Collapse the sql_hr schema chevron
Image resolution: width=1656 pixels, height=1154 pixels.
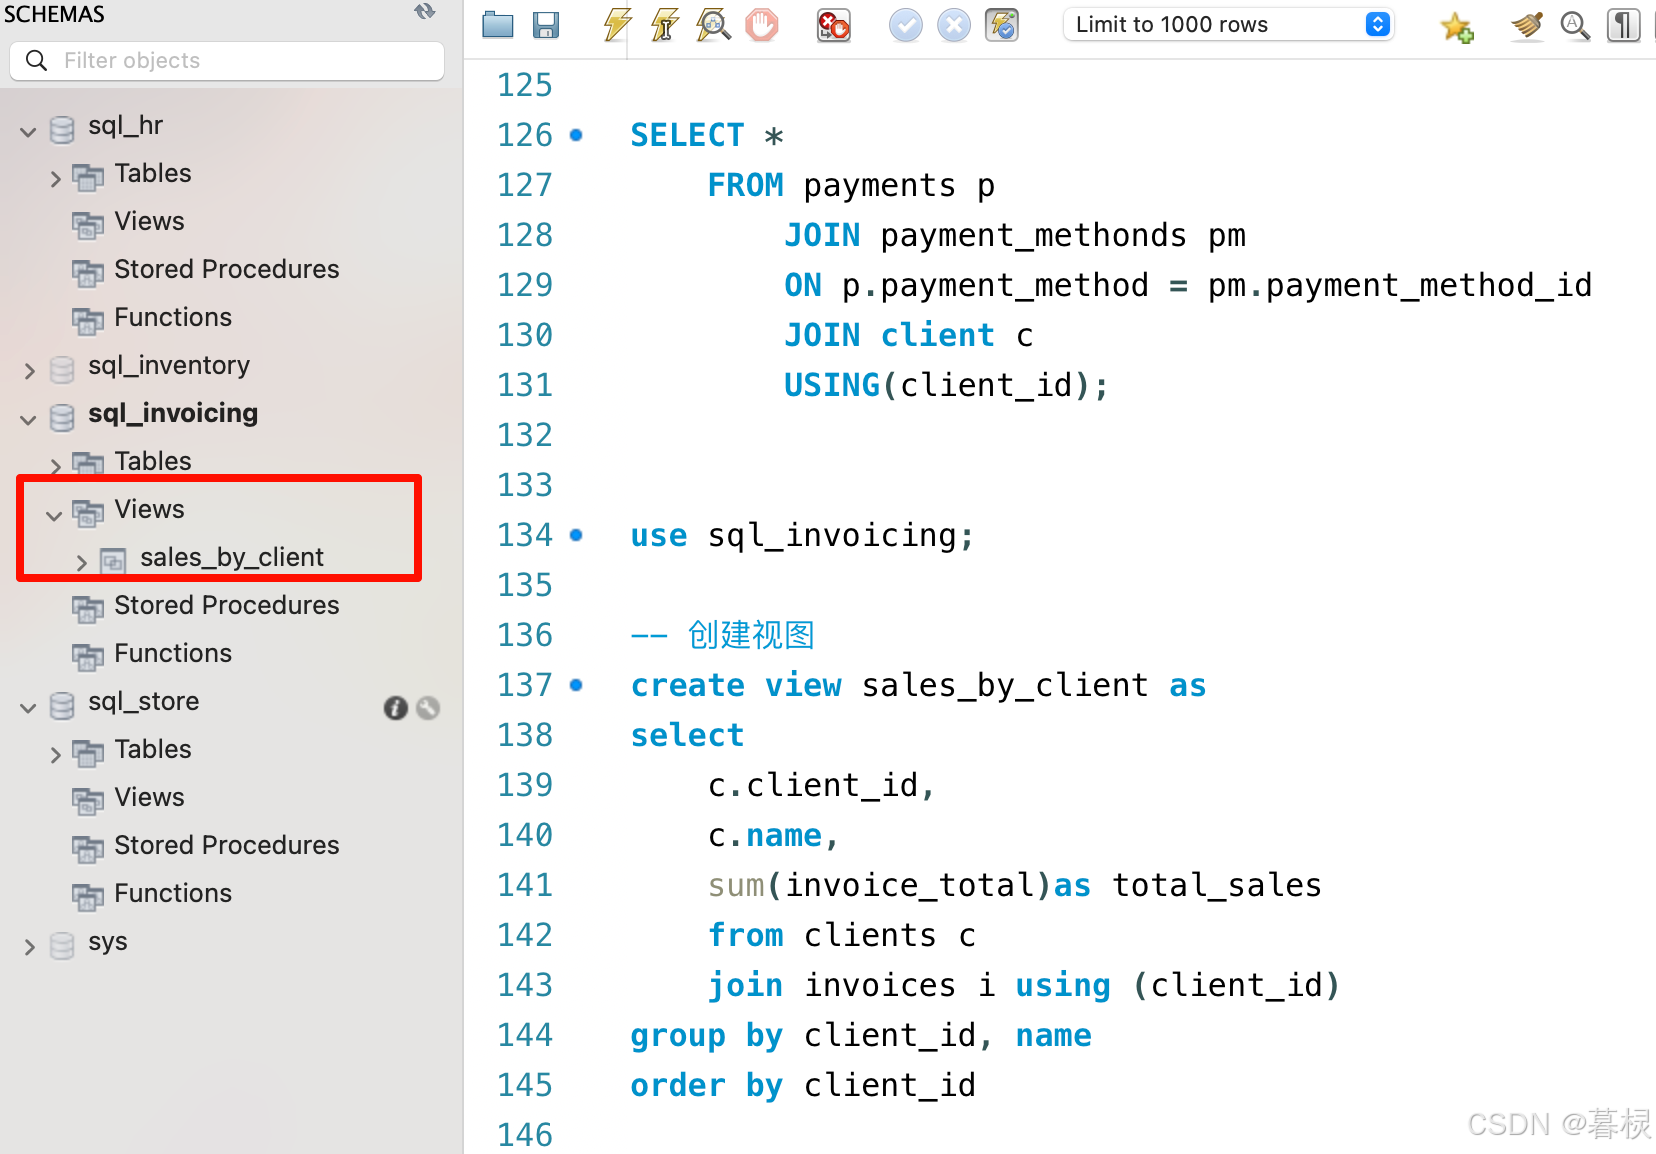(x=28, y=131)
